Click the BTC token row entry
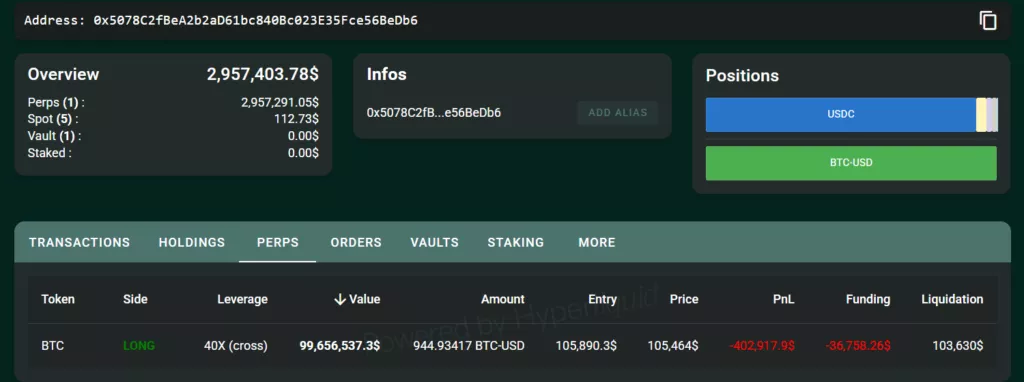Viewport: 1024px width, 382px height. tap(53, 345)
